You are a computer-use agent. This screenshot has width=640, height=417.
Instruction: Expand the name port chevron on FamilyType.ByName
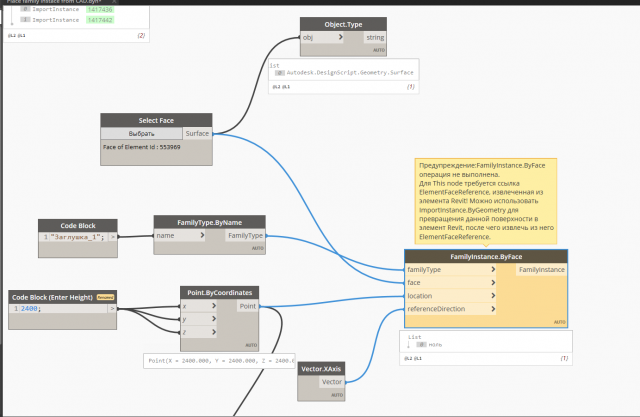(202, 235)
